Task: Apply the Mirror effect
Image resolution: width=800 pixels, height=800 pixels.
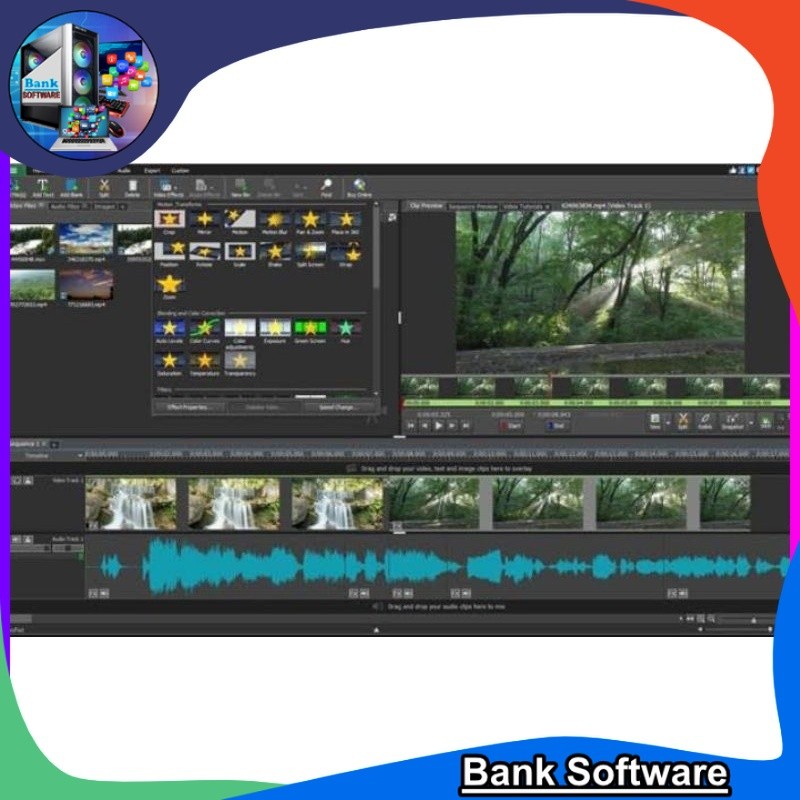Action: (x=205, y=222)
